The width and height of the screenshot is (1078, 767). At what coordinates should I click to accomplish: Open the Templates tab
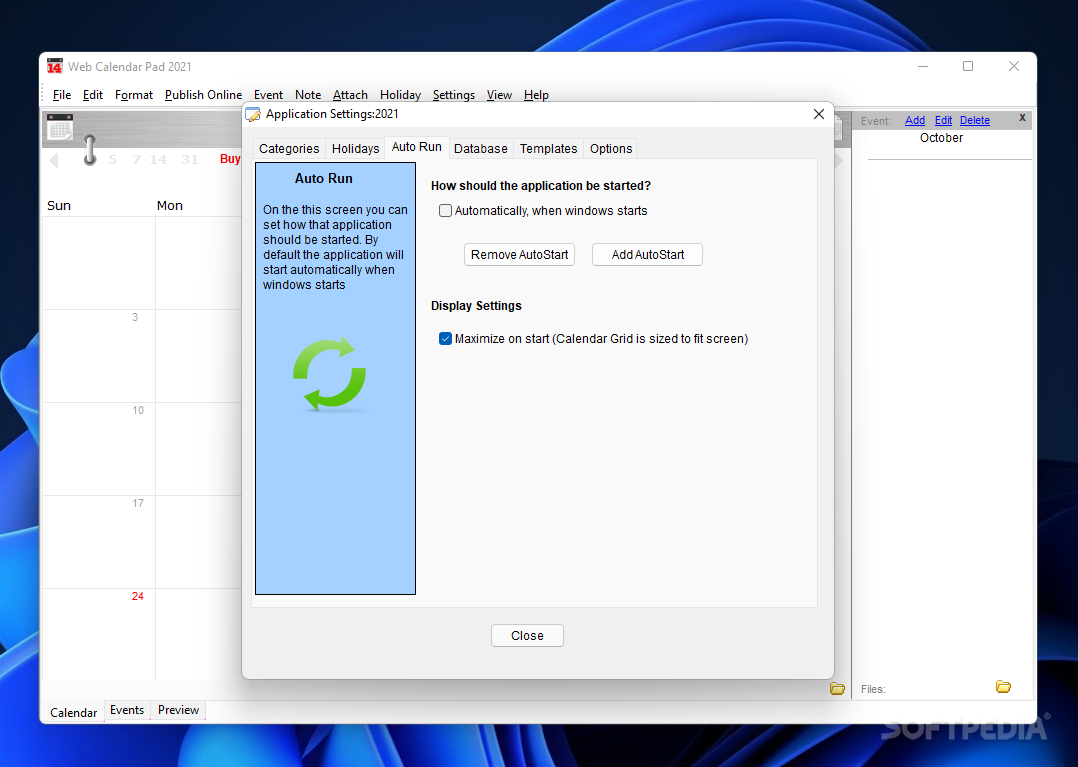(548, 148)
